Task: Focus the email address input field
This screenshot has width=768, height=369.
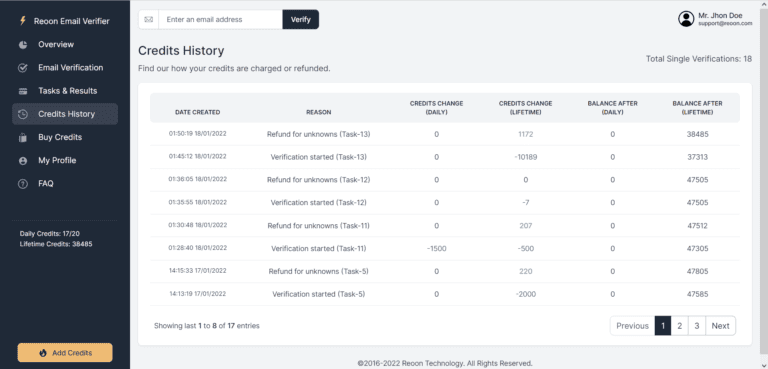Action: 220,20
